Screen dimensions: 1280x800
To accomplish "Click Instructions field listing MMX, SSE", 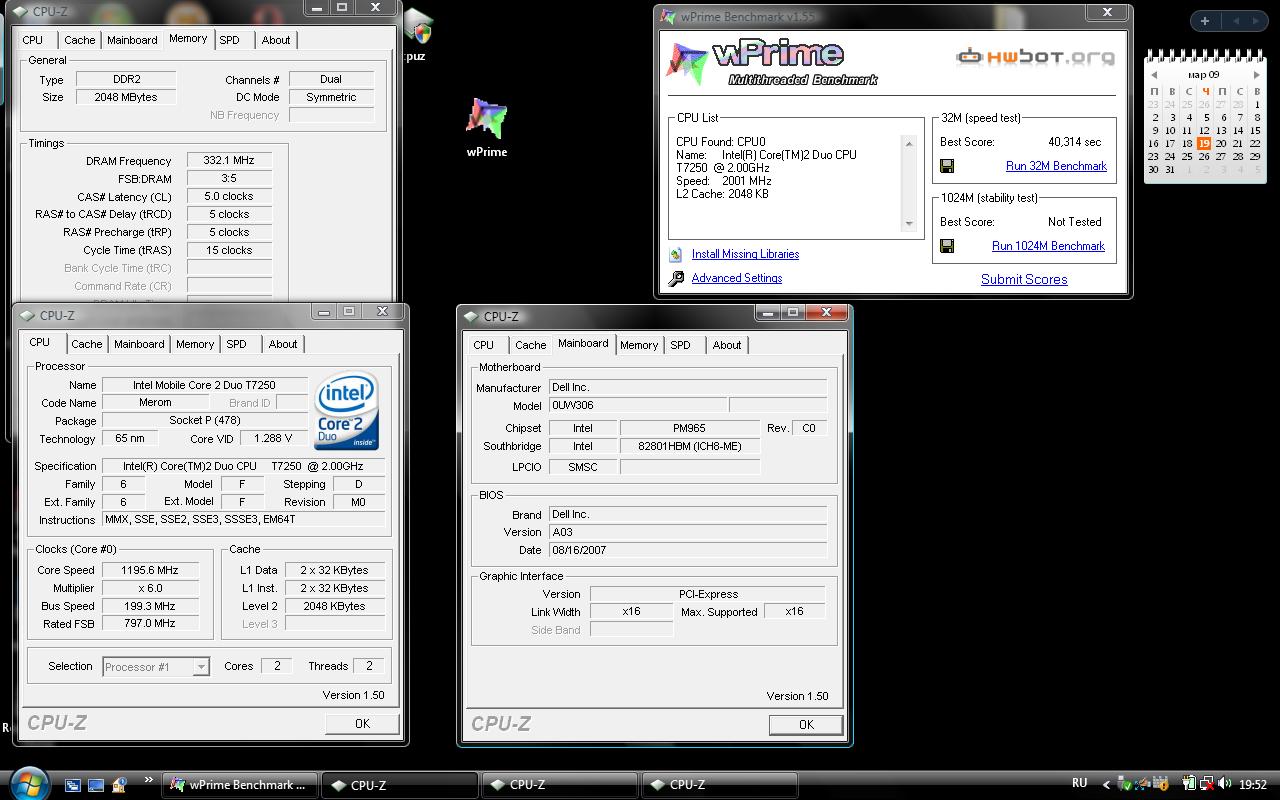I will click(243, 519).
